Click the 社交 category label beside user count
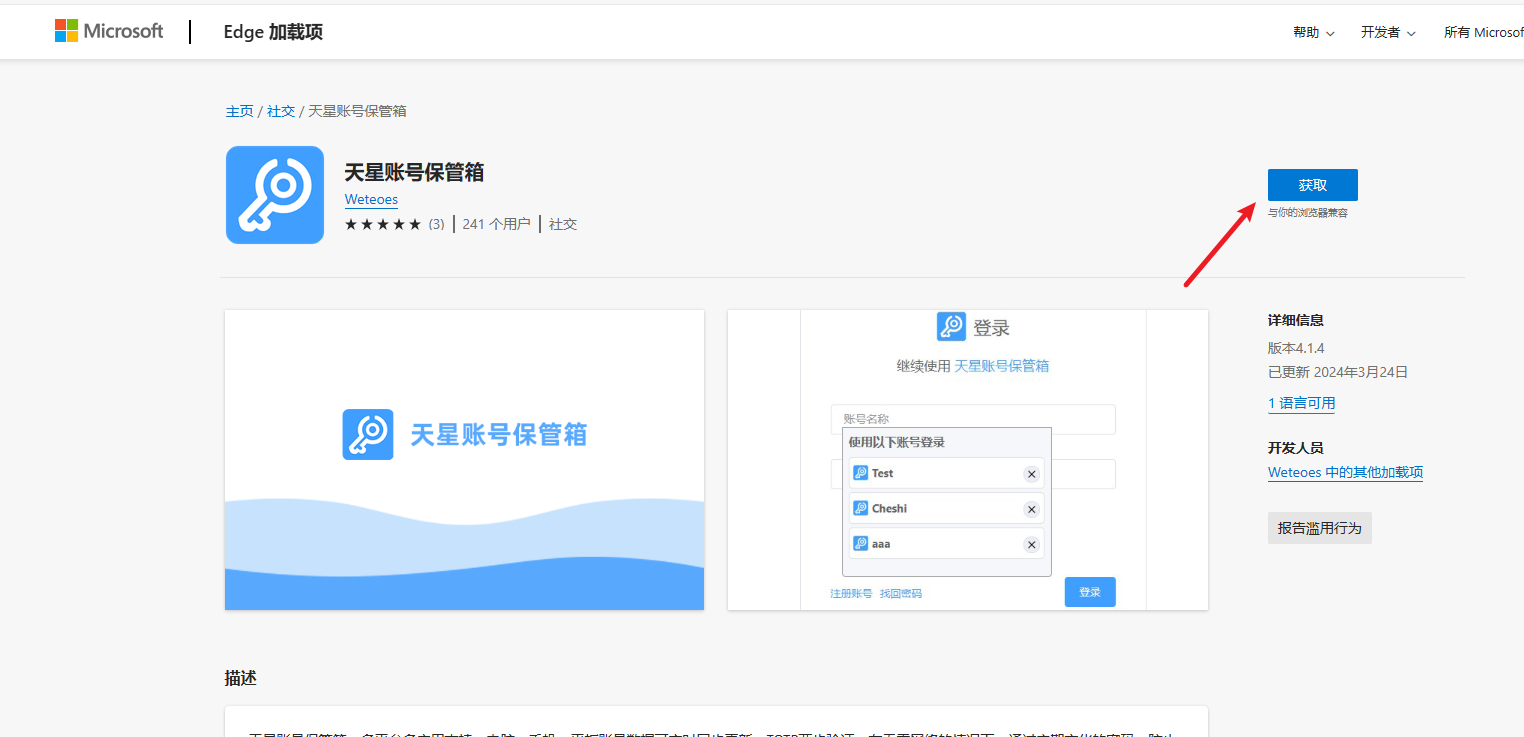The image size is (1524, 737). coord(563,224)
